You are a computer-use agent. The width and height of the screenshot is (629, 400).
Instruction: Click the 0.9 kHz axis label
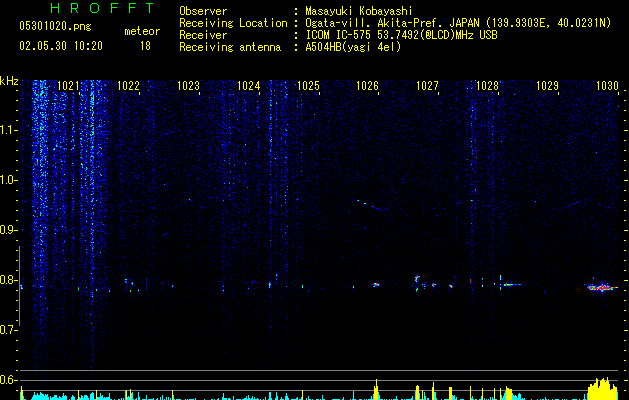[x=7, y=230]
